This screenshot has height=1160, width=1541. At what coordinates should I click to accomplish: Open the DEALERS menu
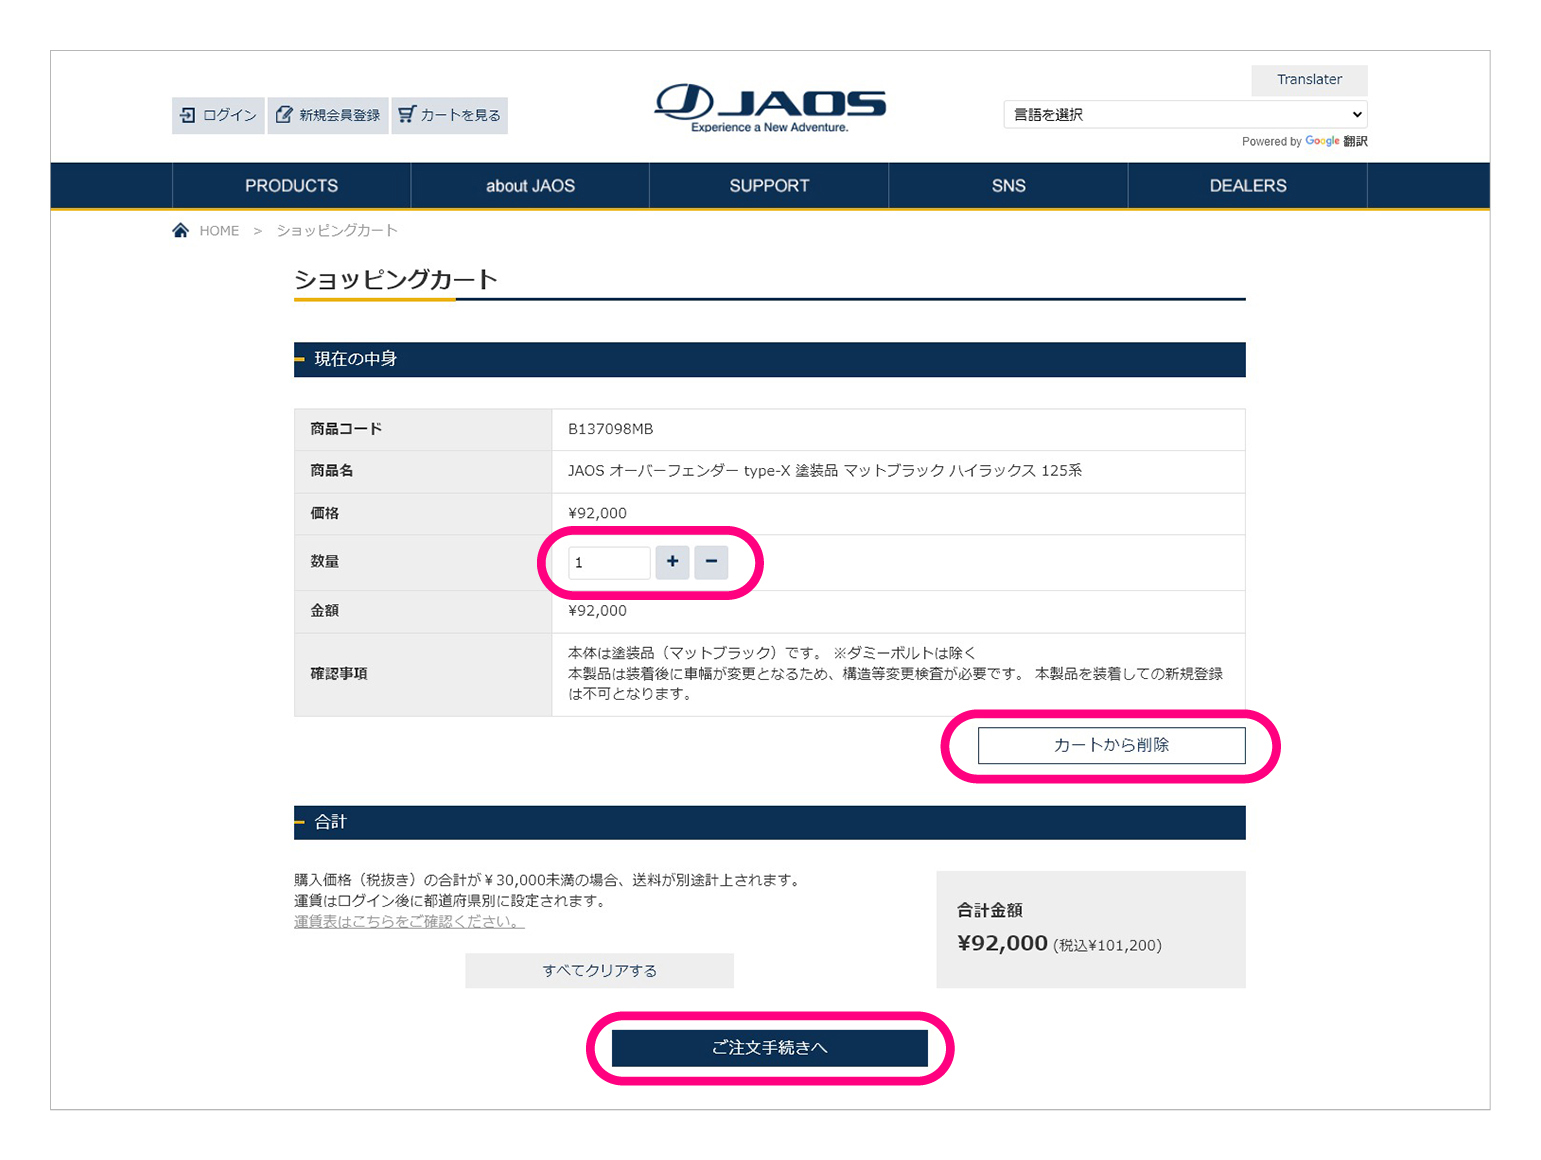tap(1248, 186)
